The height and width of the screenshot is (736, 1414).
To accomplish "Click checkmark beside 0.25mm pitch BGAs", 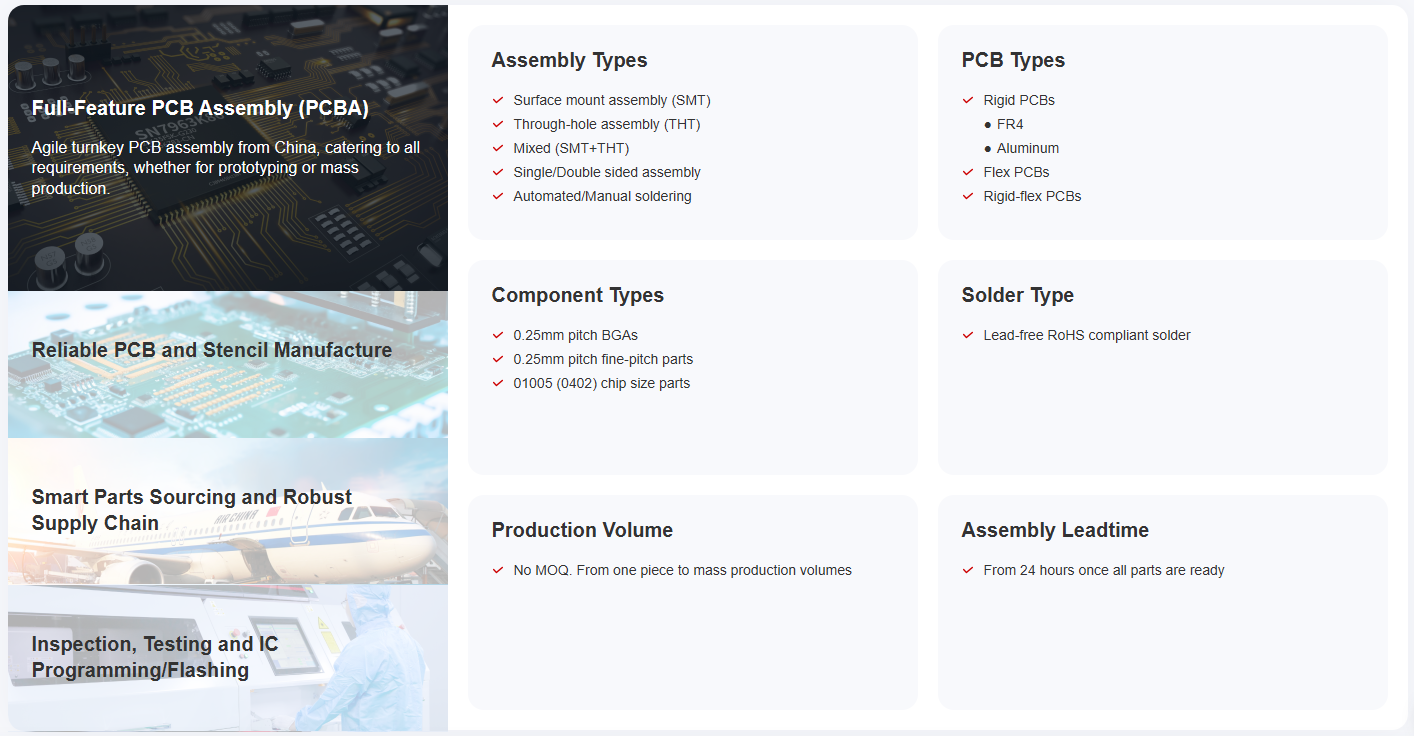I will [x=498, y=335].
